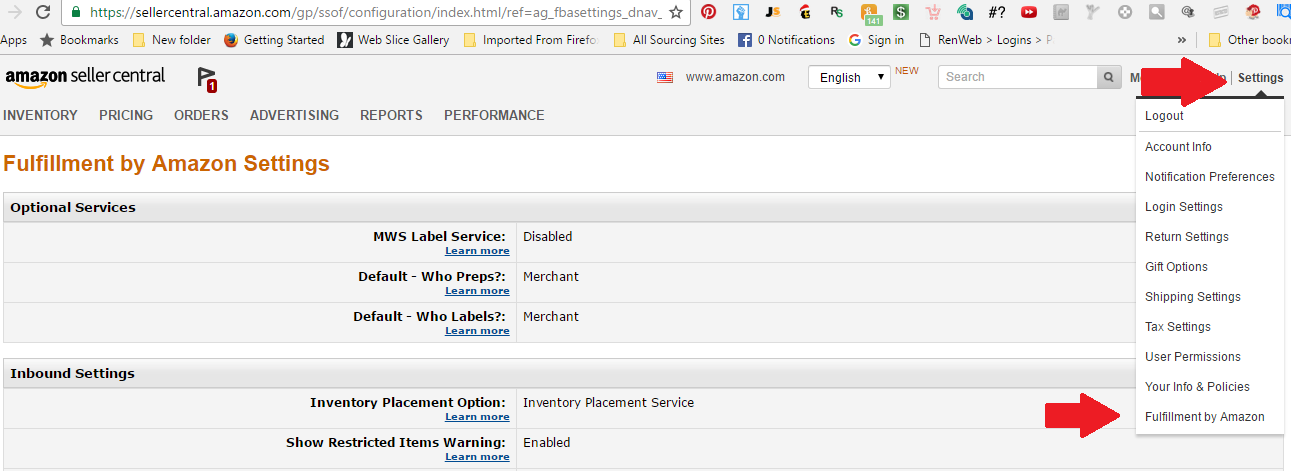Image resolution: width=1291 pixels, height=471 pixels.
Task: Click the red play-button extension icon
Action: [x=1029, y=12]
